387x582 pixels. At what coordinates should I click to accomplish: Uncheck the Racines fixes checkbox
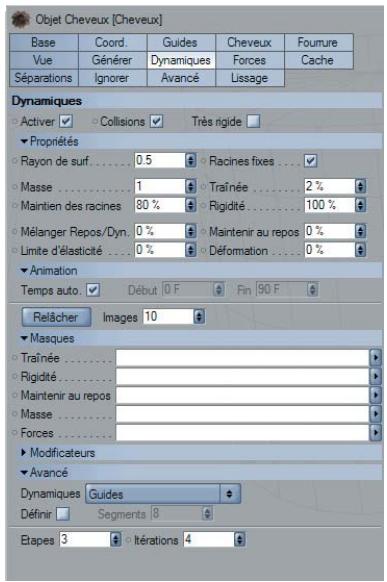(311, 161)
